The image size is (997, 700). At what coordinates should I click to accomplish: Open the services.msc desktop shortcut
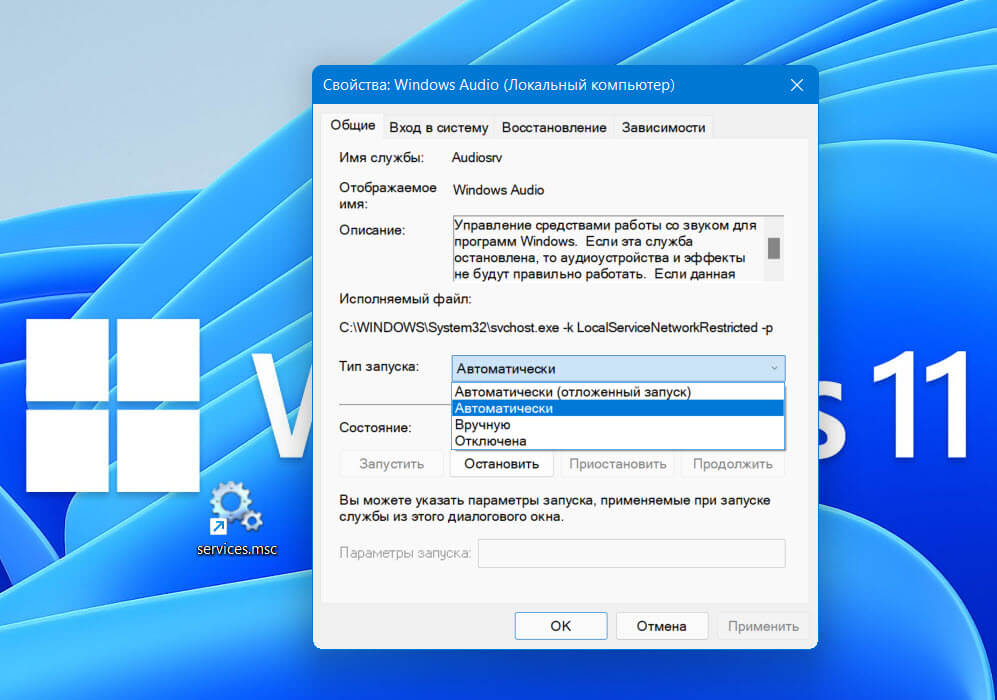click(x=237, y=518)
